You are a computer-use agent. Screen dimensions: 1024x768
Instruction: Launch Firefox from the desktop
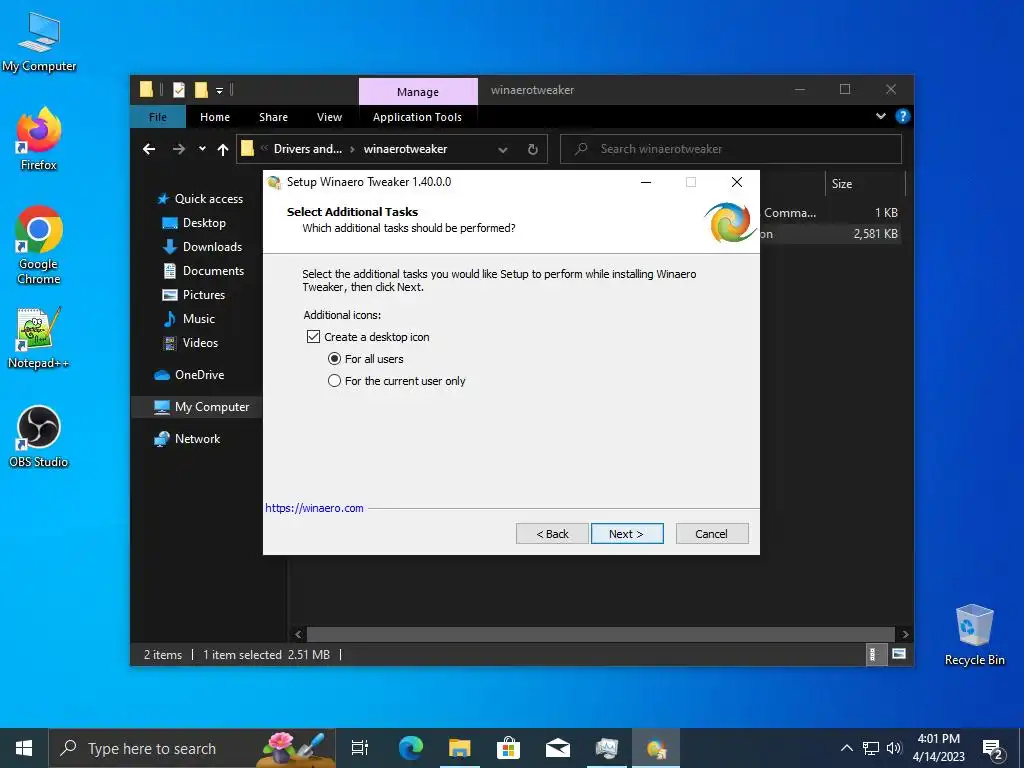pos(39,139)
